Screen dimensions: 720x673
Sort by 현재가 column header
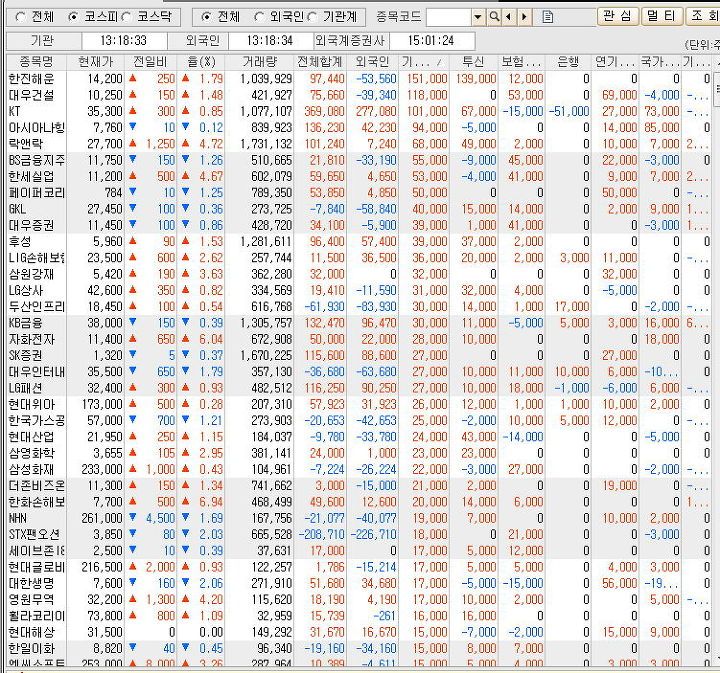[96, 62]
